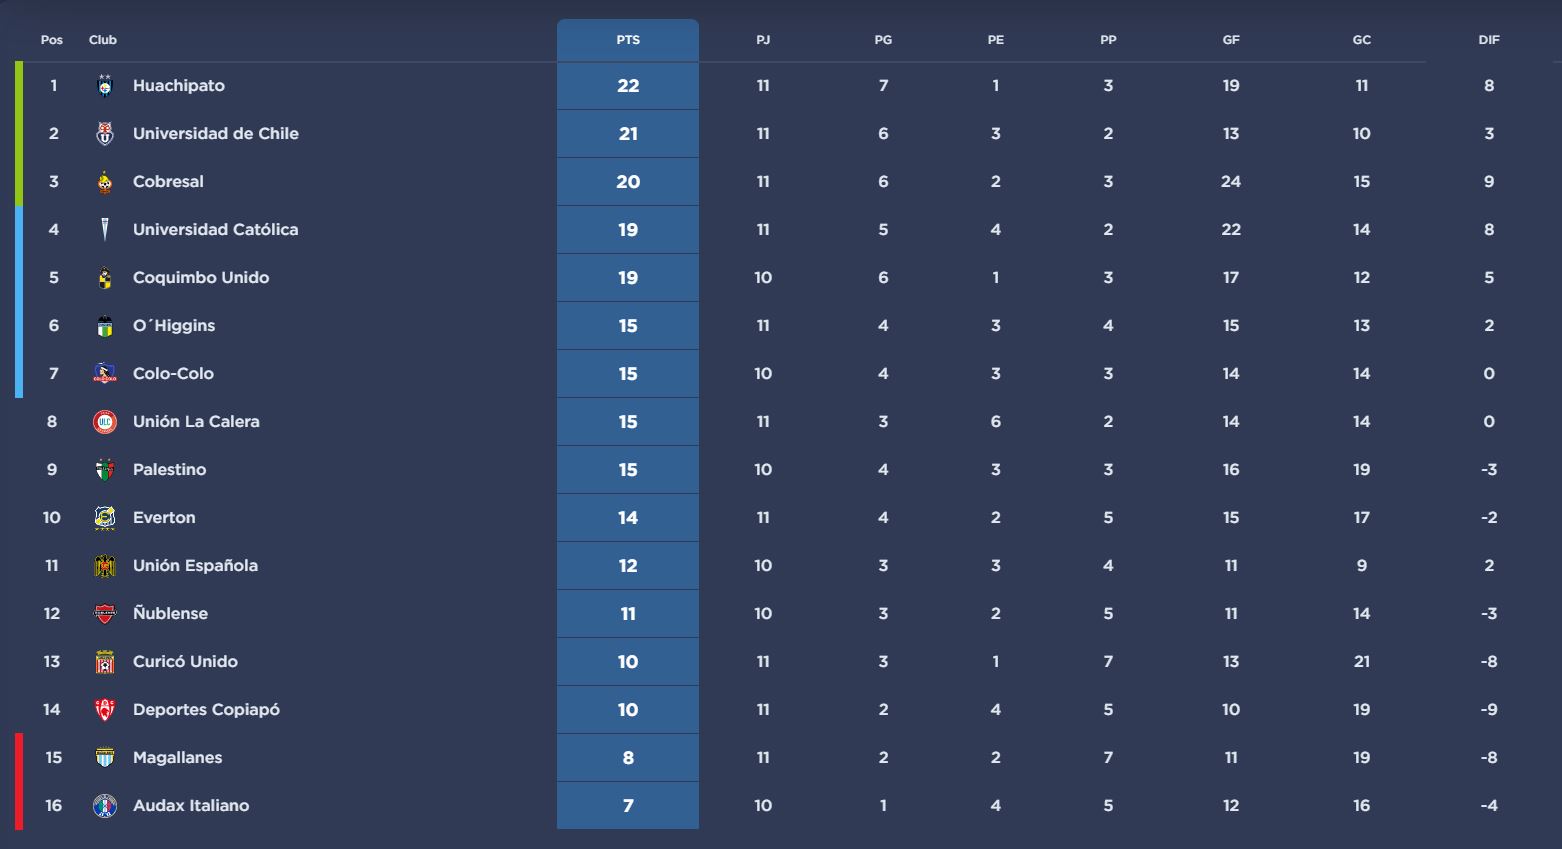Image resolution: width=1562 pixels, height=849 pixels.
Task: Open the Audax Italiano team name
Action: pyautogui.click(x=191, y=806)
